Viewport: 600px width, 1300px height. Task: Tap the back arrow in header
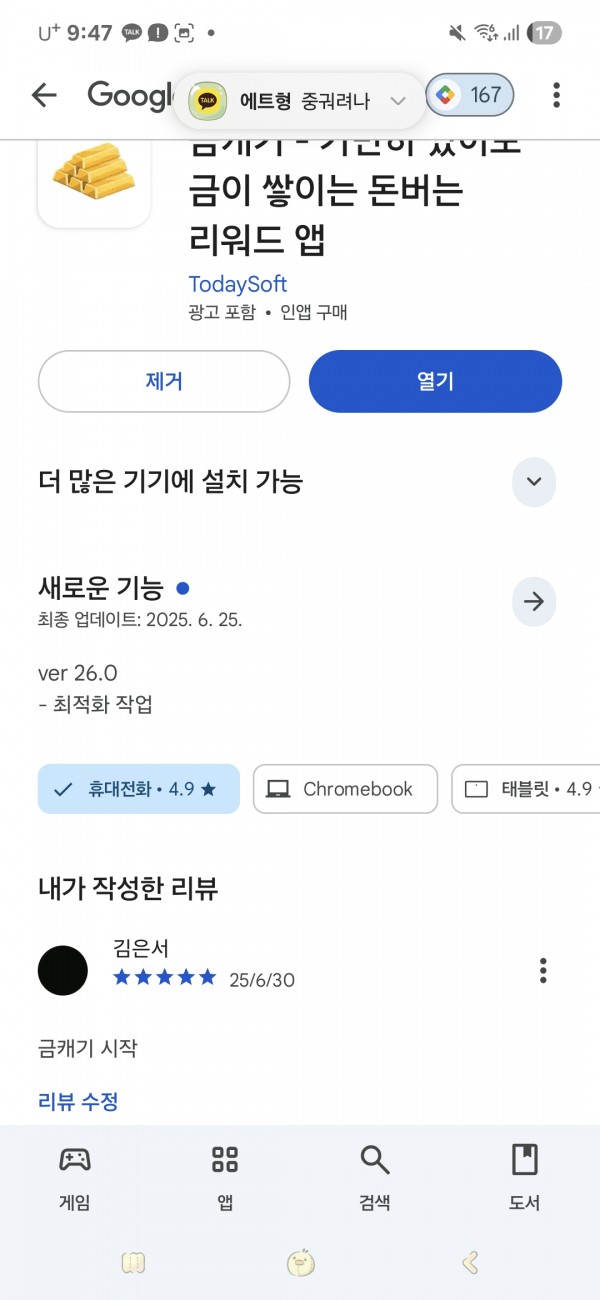pyautogui.click(x=44, y=95)
